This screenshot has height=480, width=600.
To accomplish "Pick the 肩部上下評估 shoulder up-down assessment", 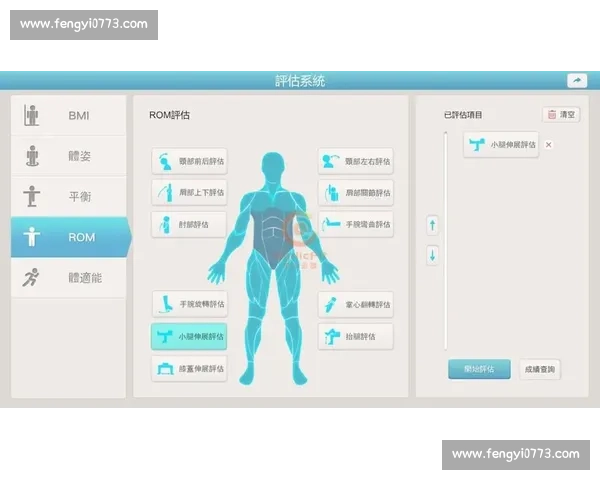I will pos(189,193).
